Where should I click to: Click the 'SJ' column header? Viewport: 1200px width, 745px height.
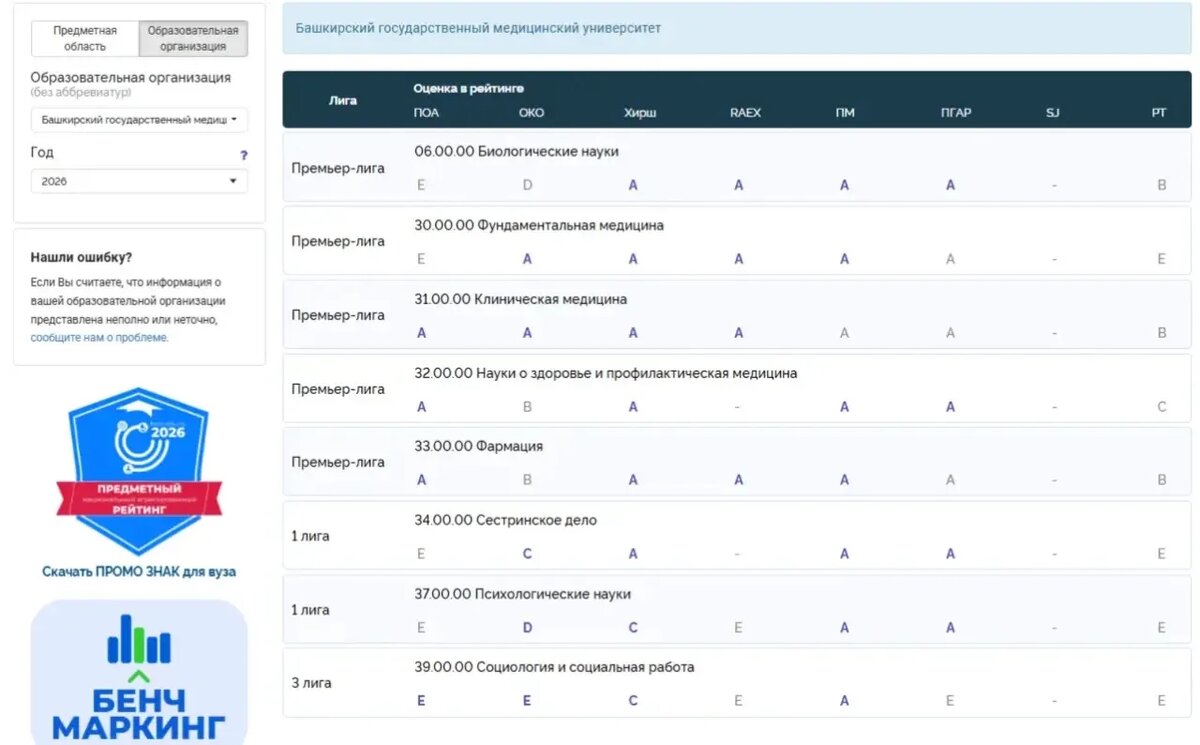click(1052, 113)
